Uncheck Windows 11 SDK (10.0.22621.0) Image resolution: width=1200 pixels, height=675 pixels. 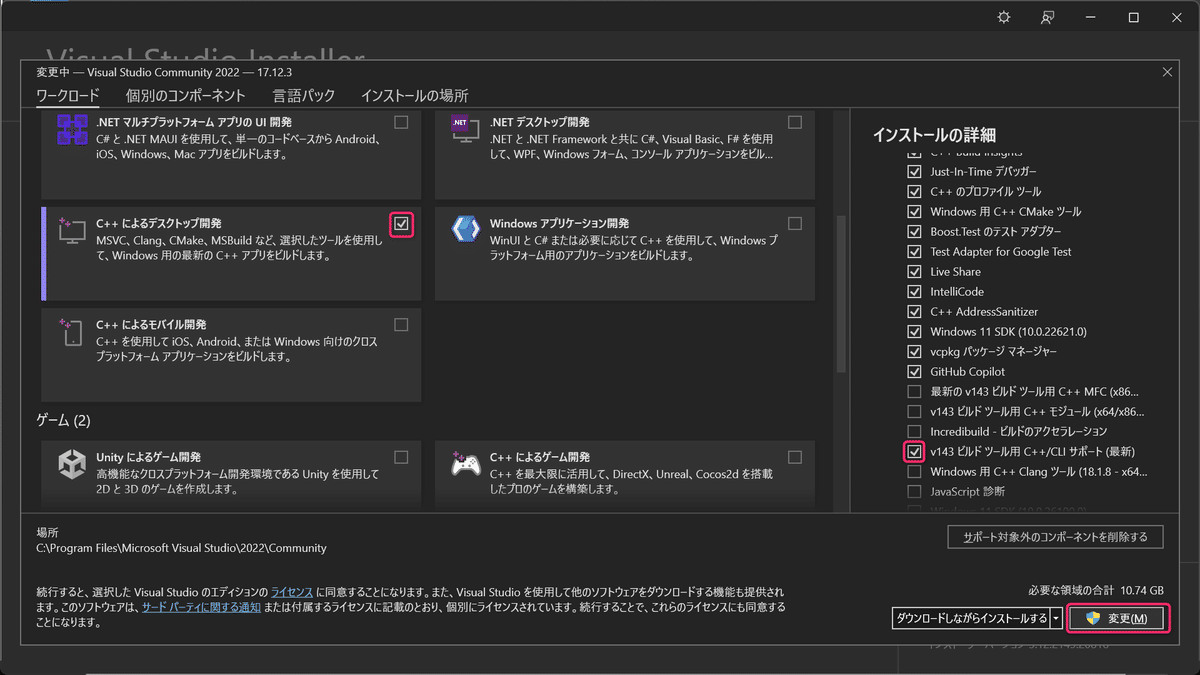click(914, 331)
